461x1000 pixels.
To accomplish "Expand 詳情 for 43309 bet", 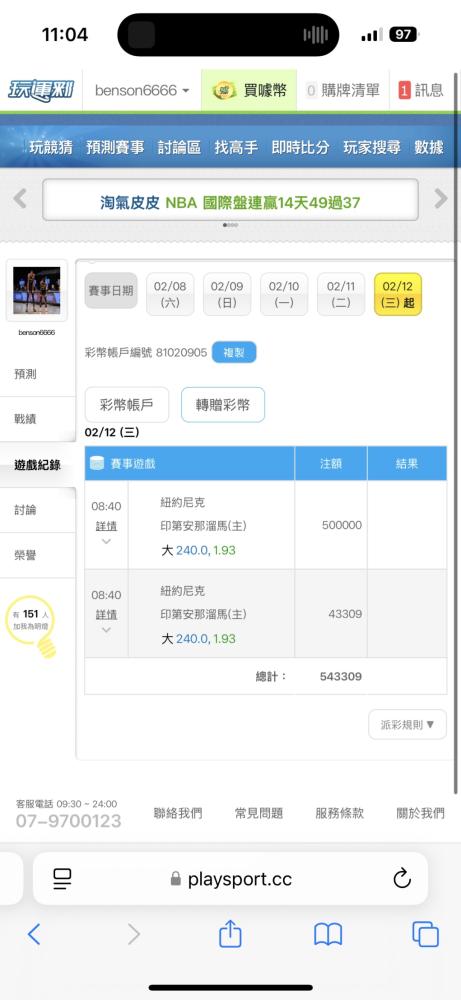I will click(x=106, y=622).
